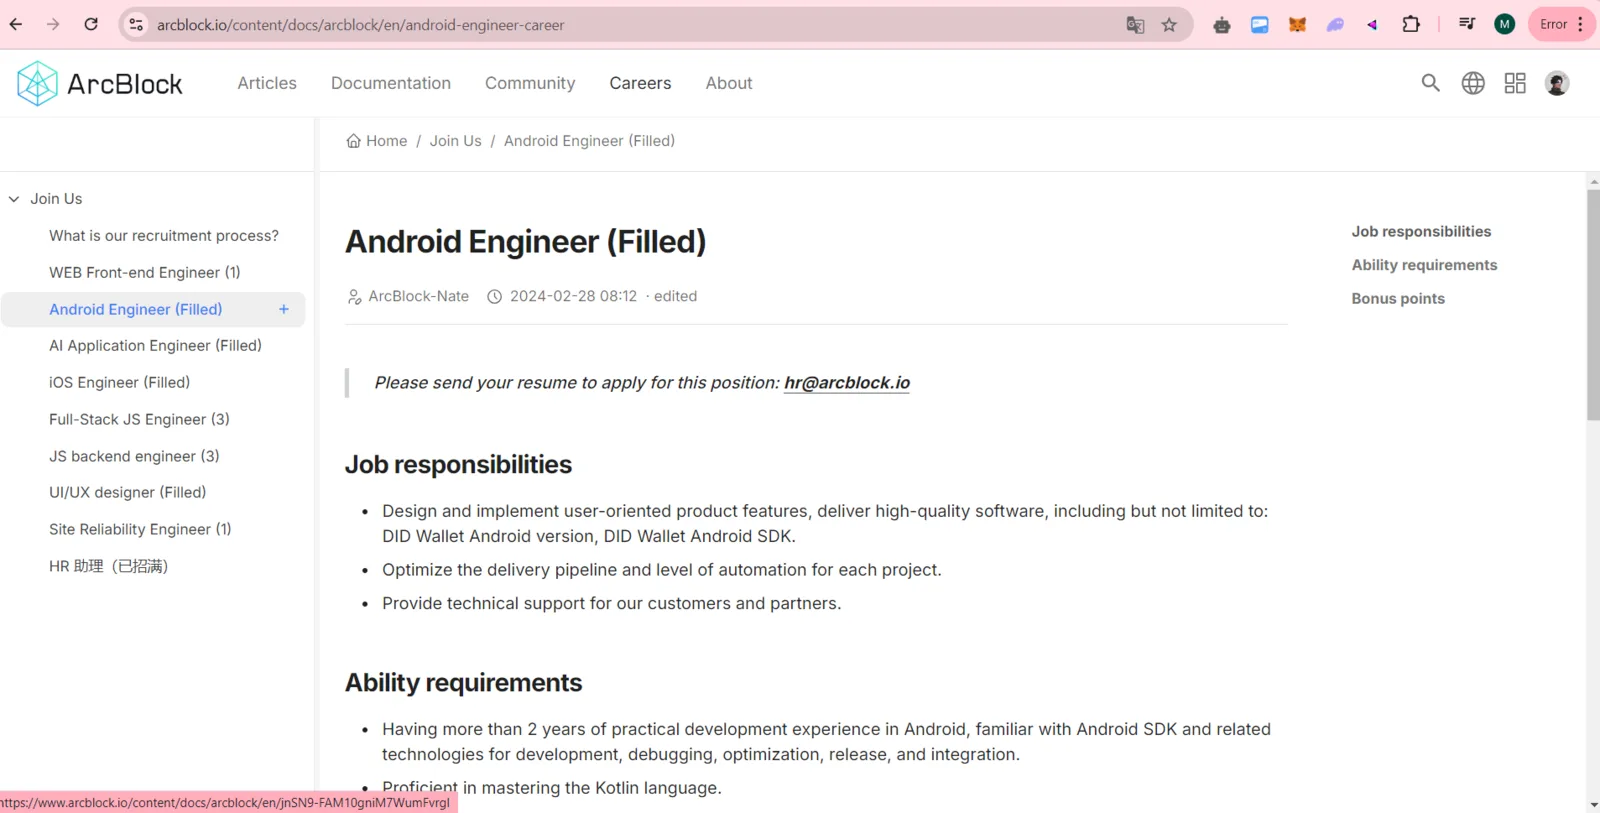Screen dimensions: 1600x813
Task: Open the purple arrow extension icon
Action: pos(1372,25)
